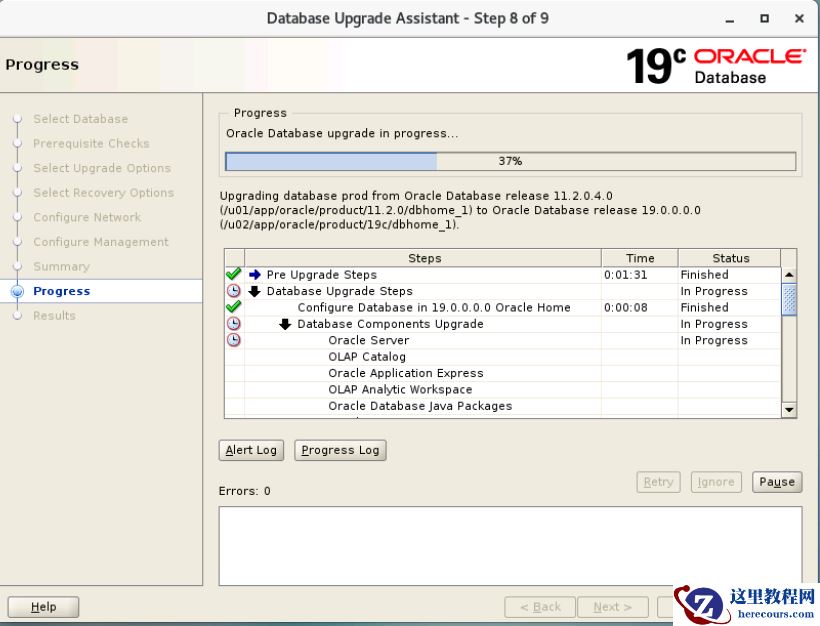Select the Configure Management wizard step
The height and width of the screenshot is (626, 820).
pos(101,242)
